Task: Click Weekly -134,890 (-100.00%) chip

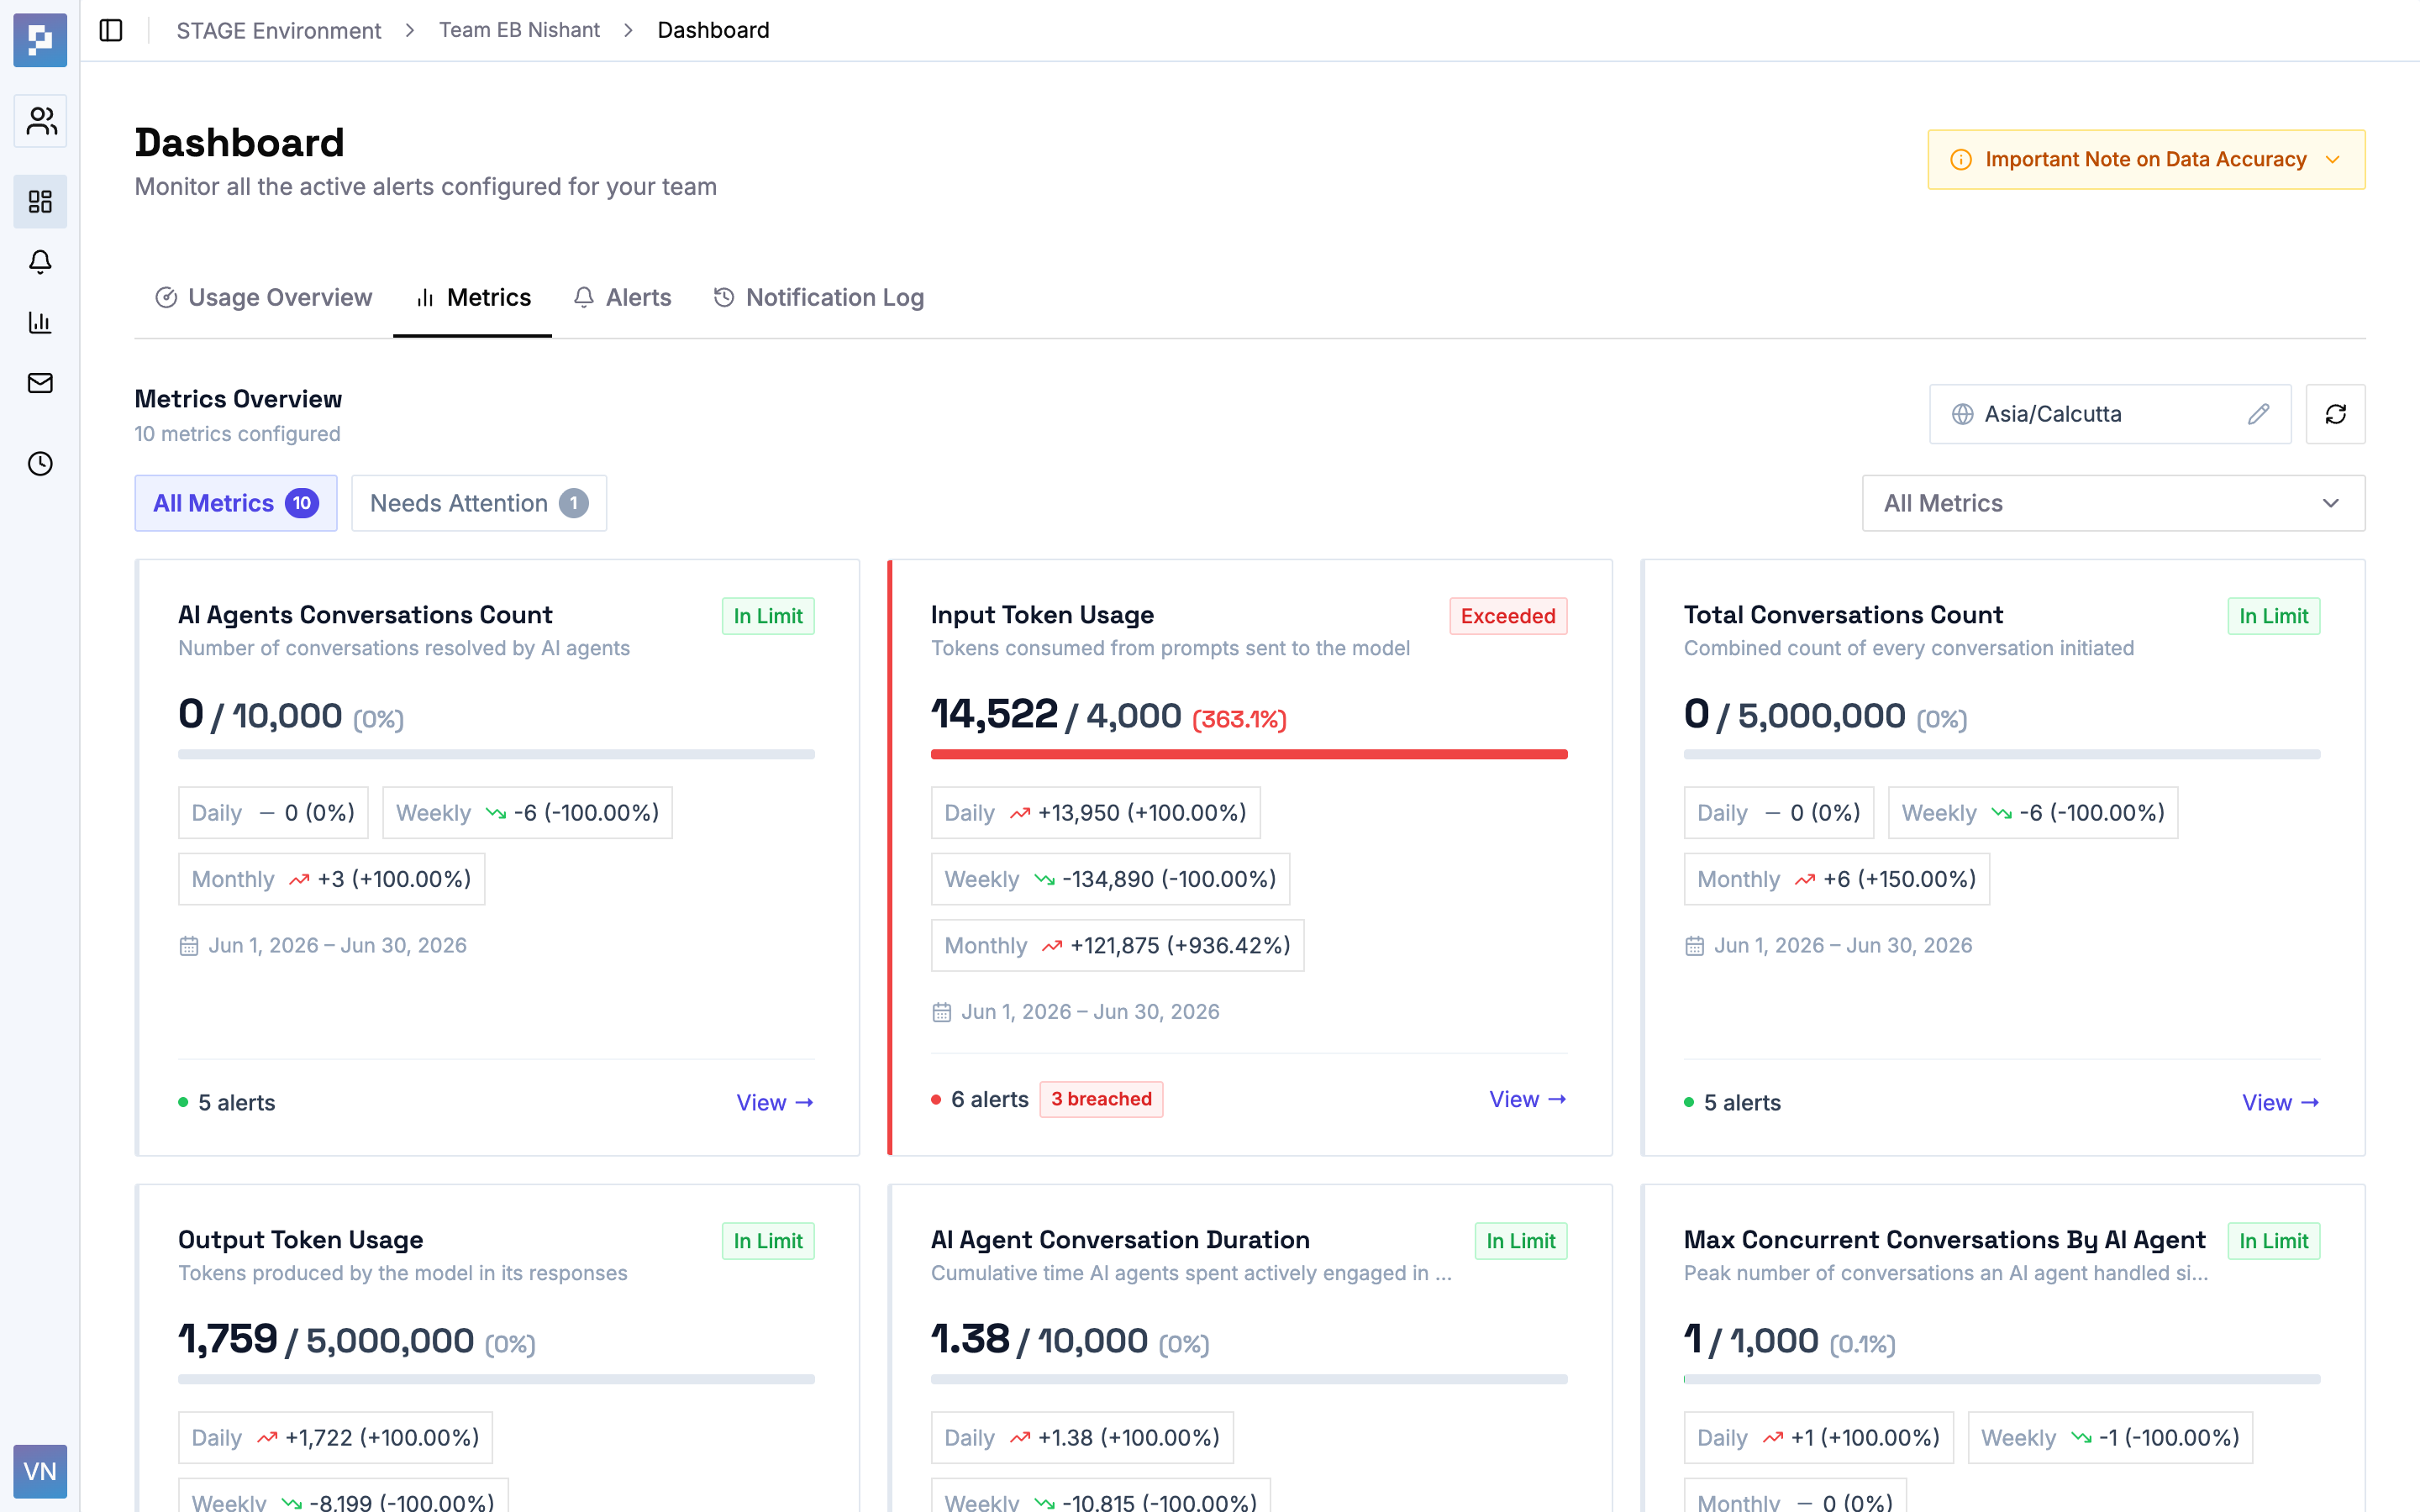Action: (1110, 879)
